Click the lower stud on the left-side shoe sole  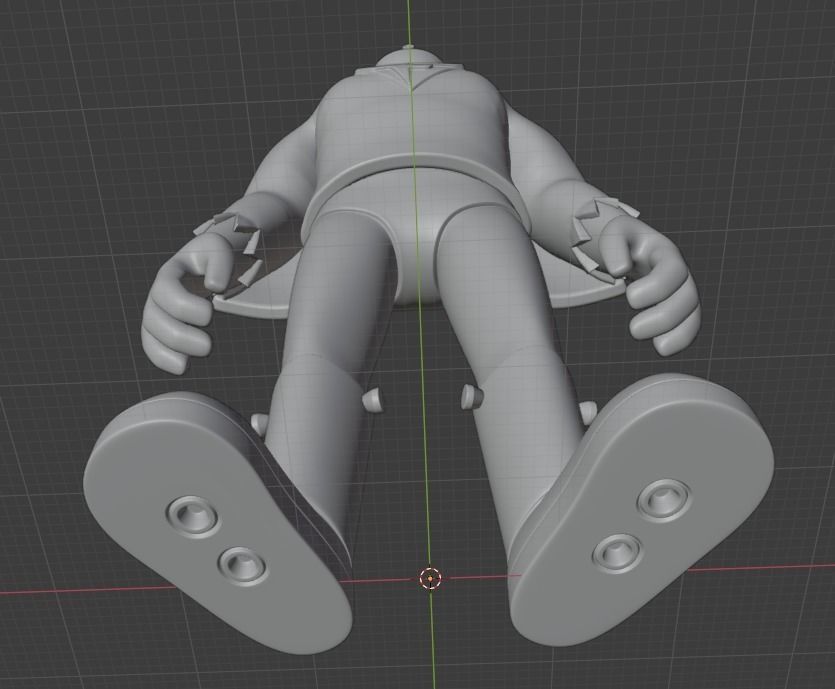(x=242, y=565)
